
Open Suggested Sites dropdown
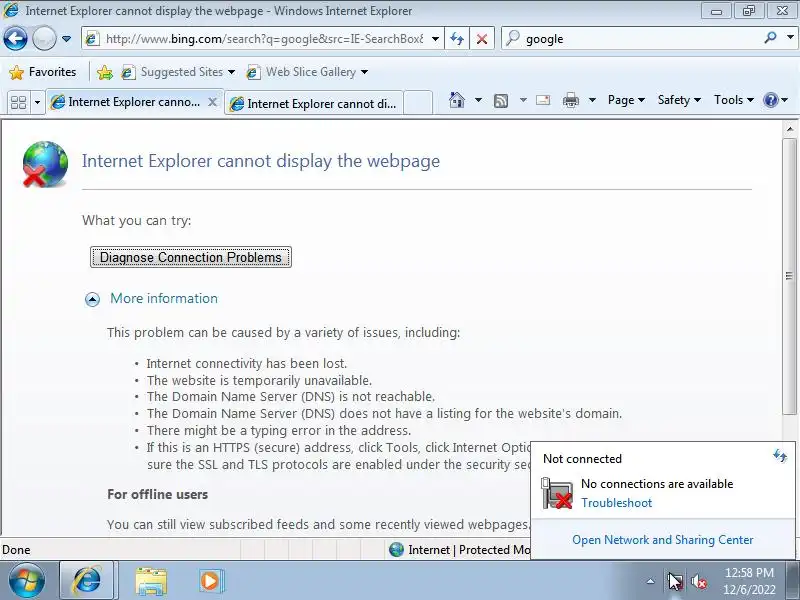pyautogui.click(x=179, y=72)
